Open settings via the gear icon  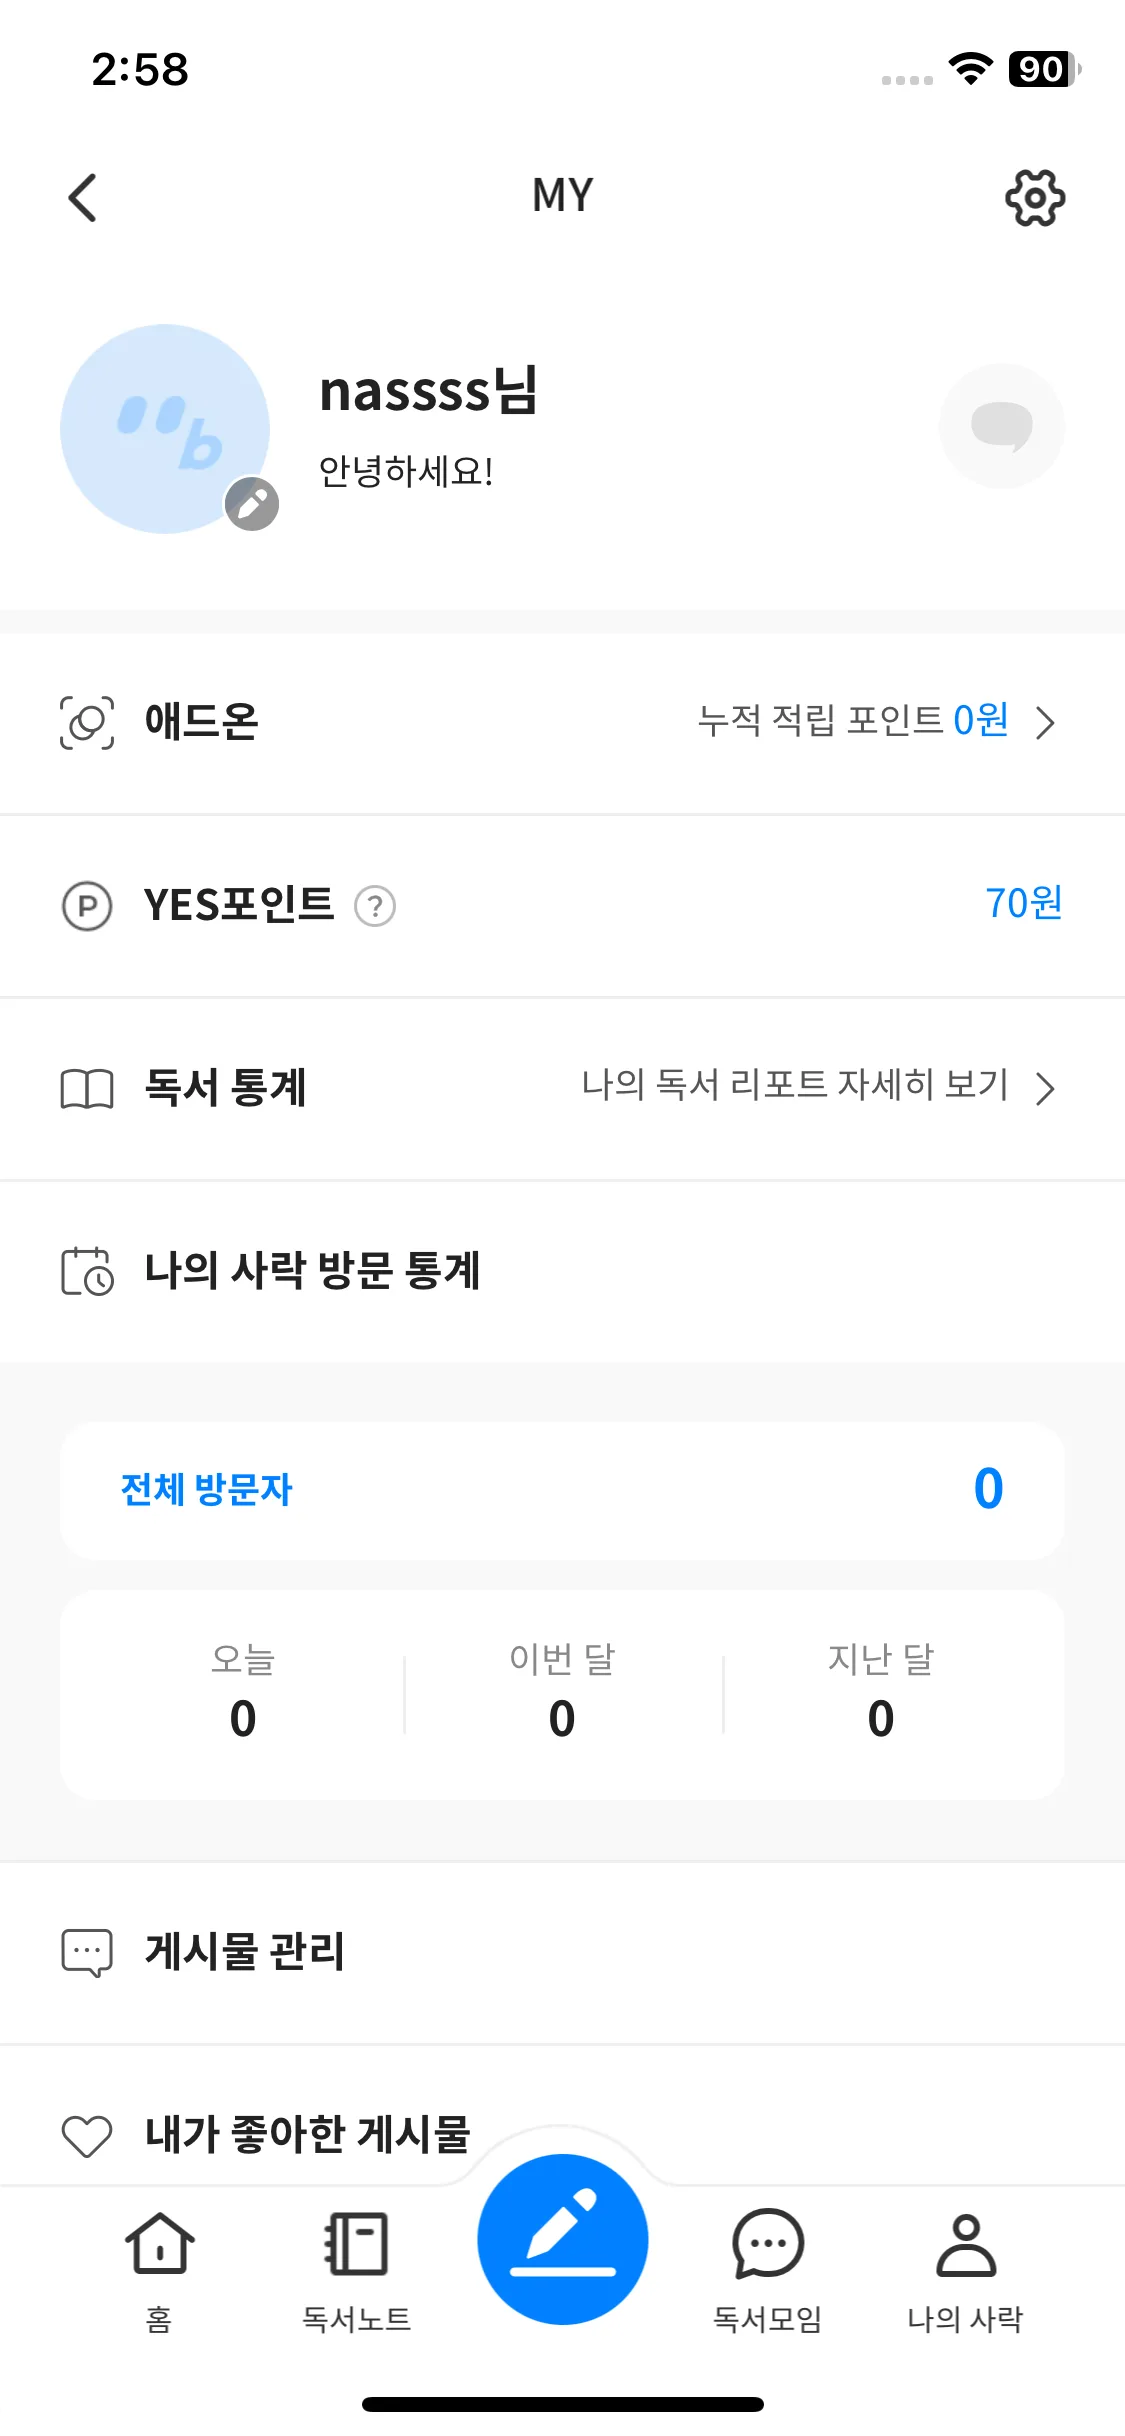pyautogui.click(x=1034, y=197)
